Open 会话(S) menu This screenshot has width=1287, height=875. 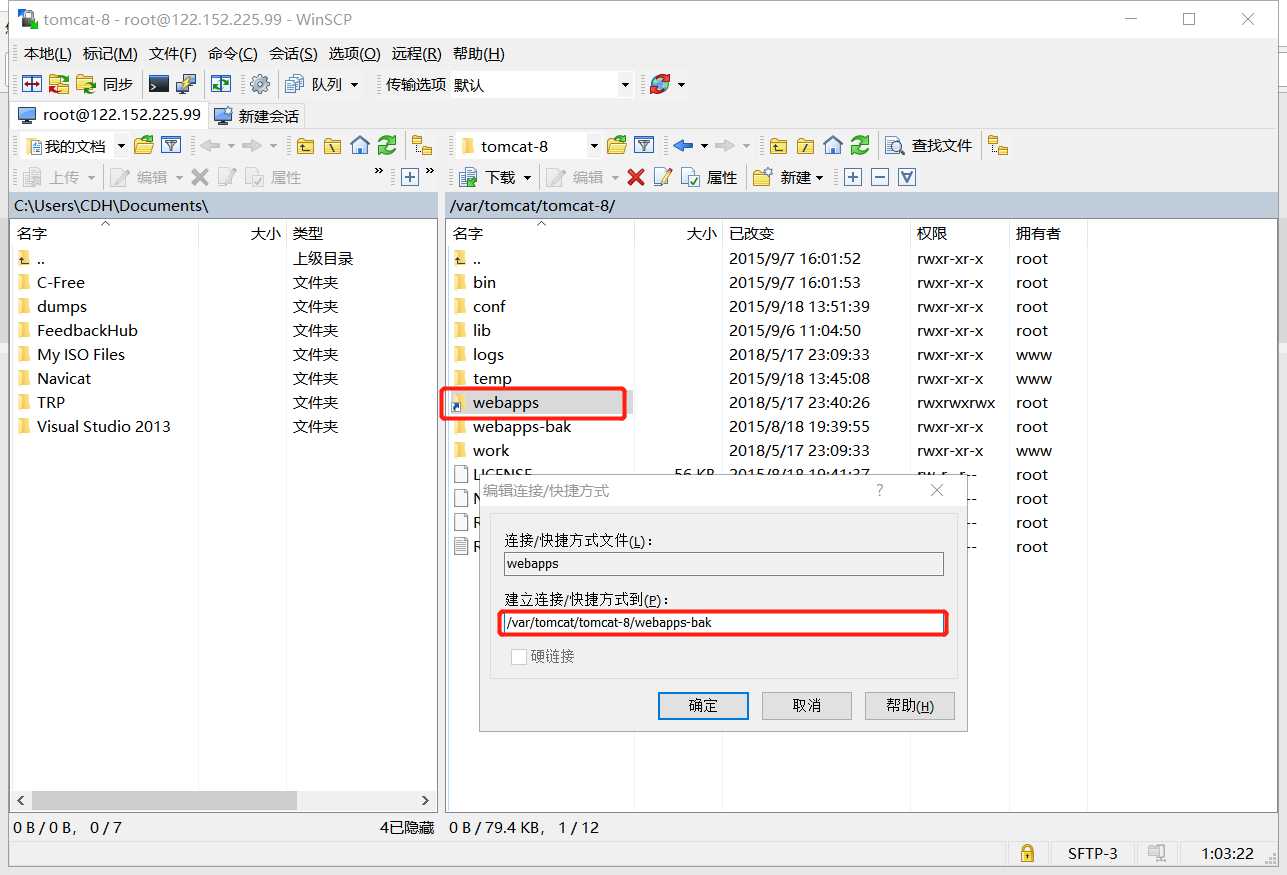[293, 54]
